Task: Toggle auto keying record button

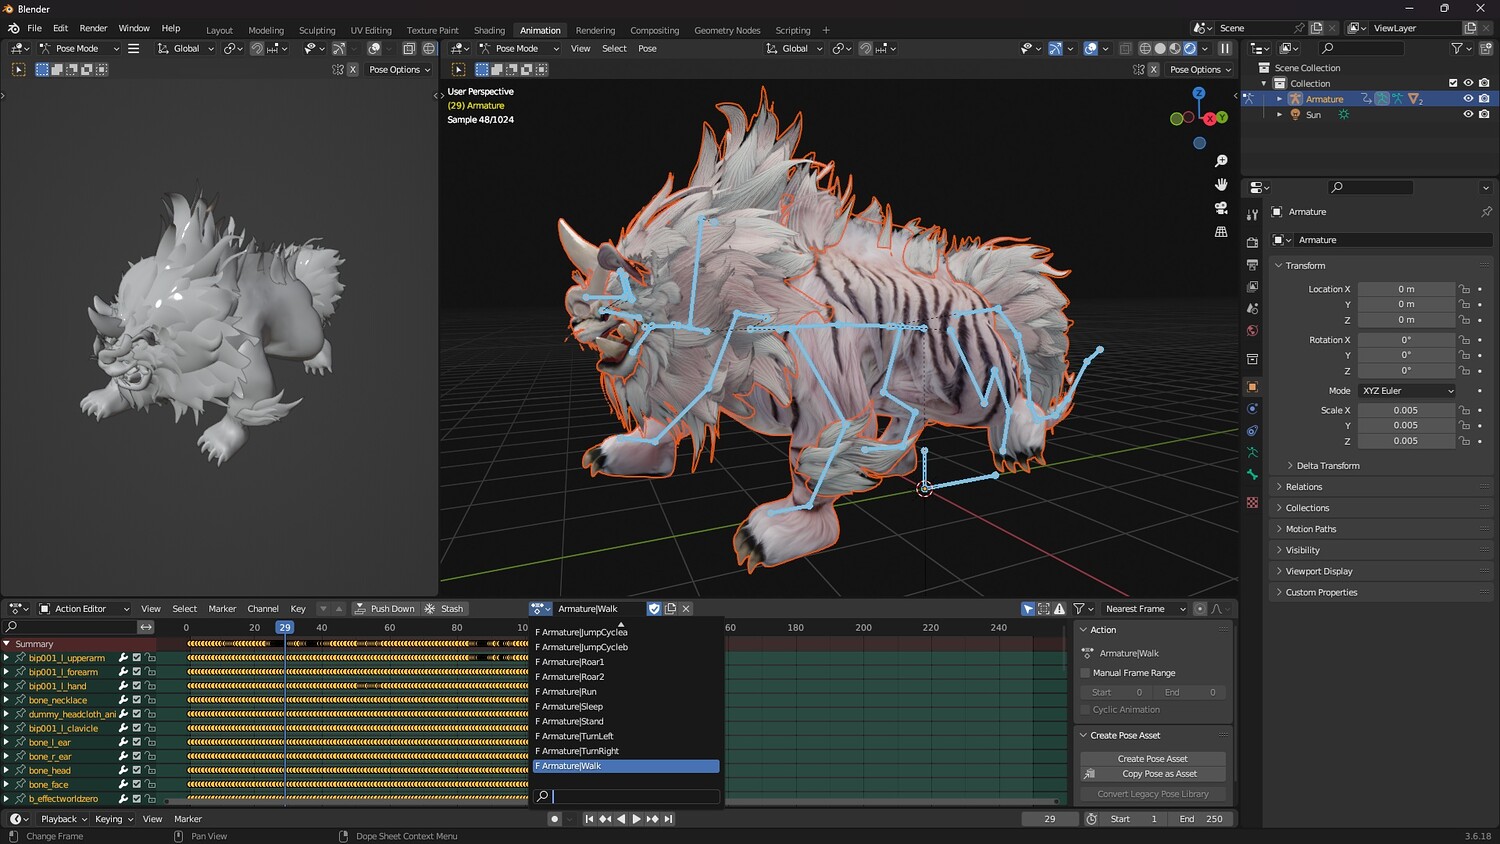Action: 554,819
